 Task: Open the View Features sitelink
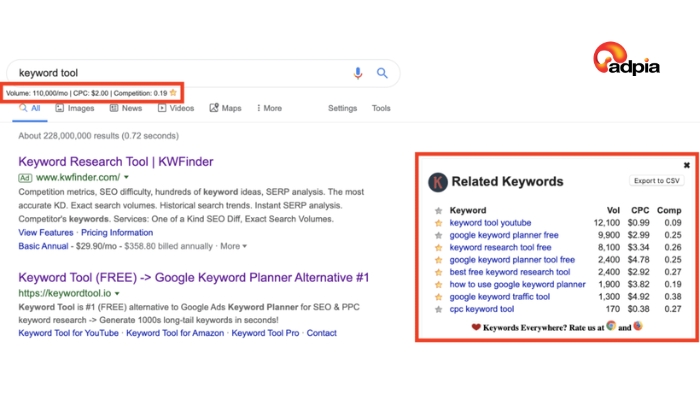tap(46, 233)
